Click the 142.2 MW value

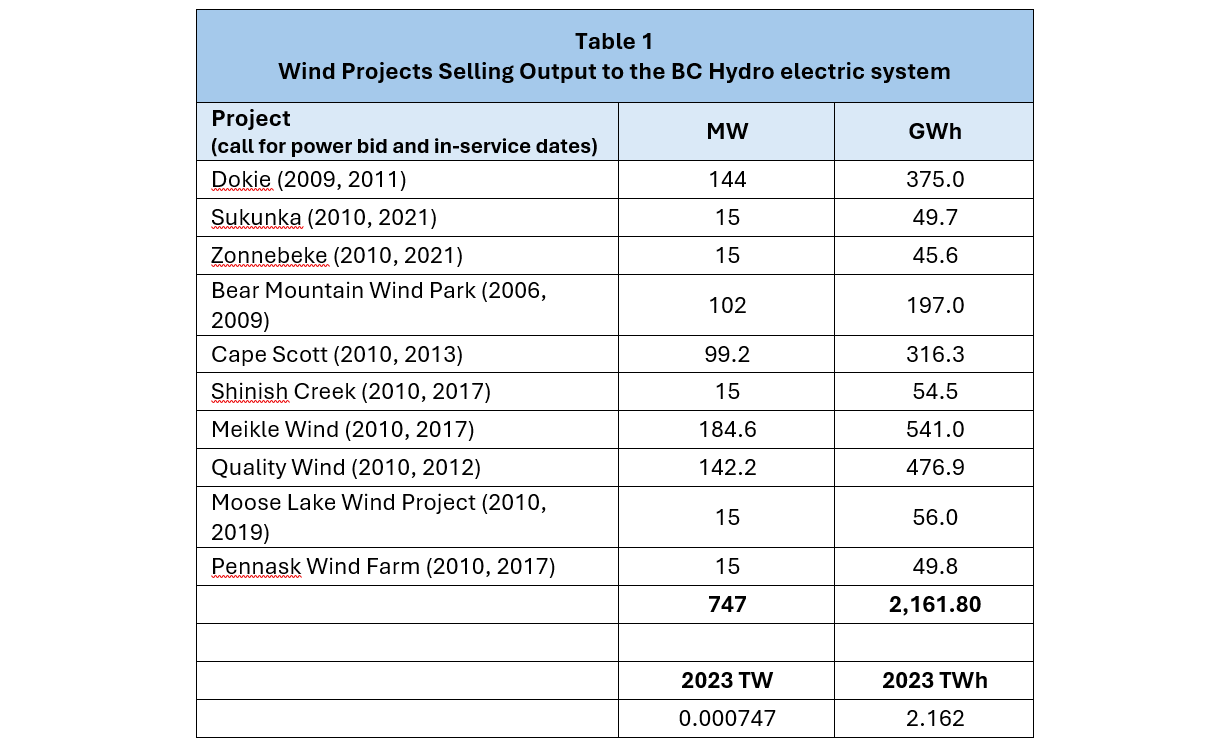[x=727, y=468]
